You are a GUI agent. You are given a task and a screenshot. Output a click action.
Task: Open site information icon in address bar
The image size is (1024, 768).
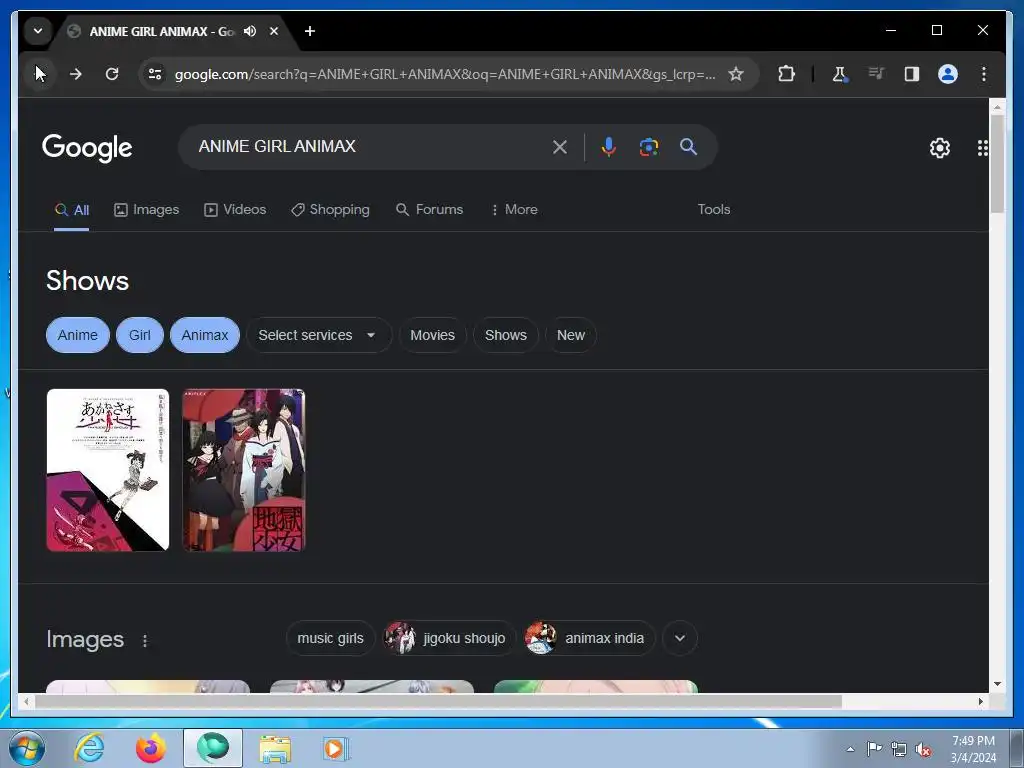pos(155,74)
